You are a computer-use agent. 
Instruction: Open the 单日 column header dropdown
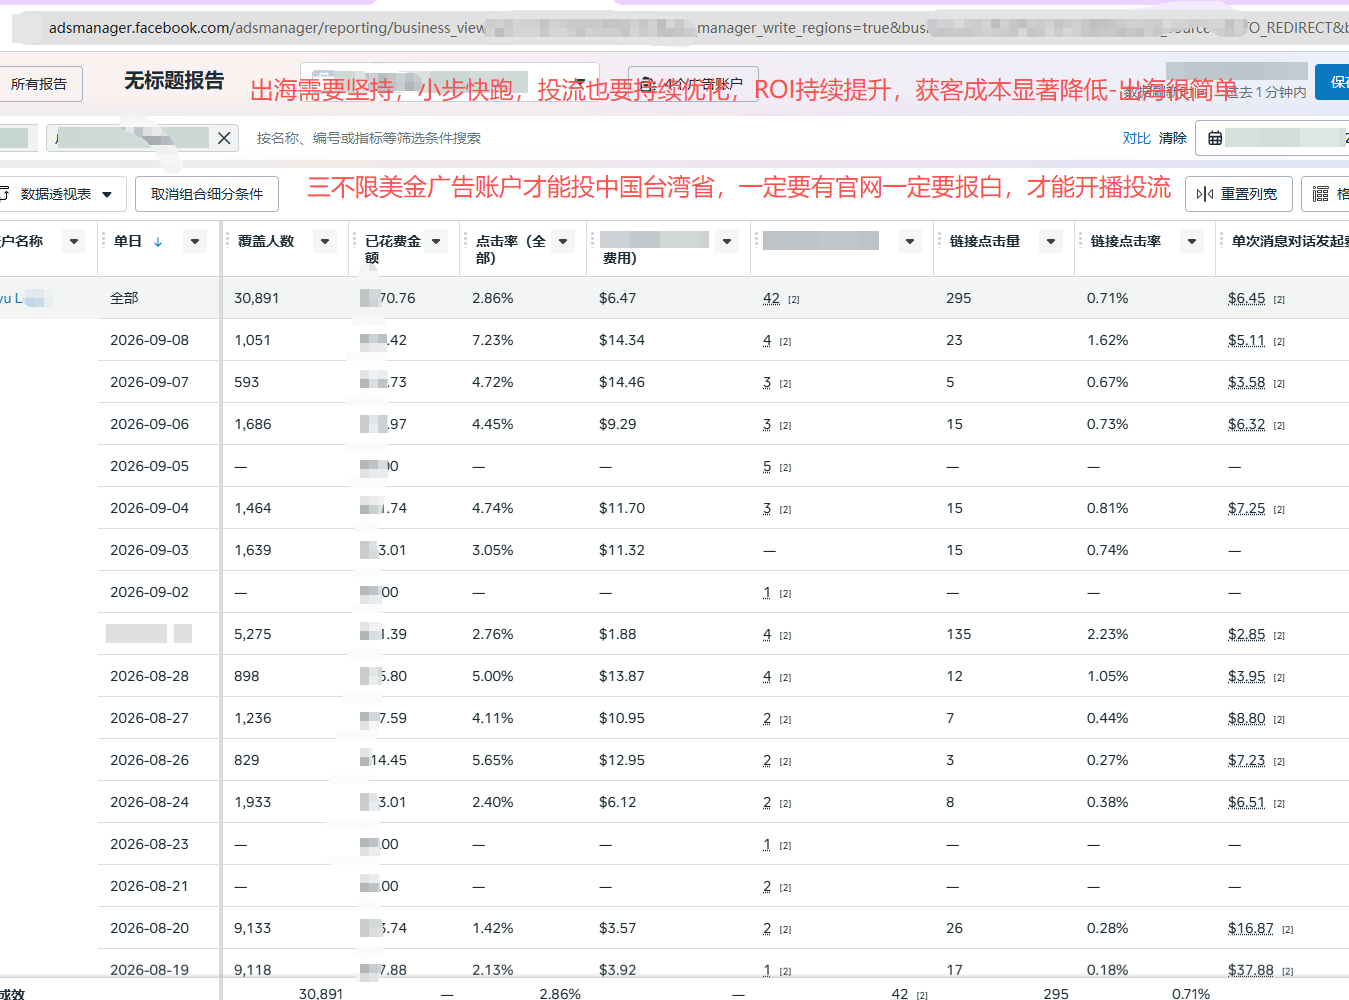195,241
